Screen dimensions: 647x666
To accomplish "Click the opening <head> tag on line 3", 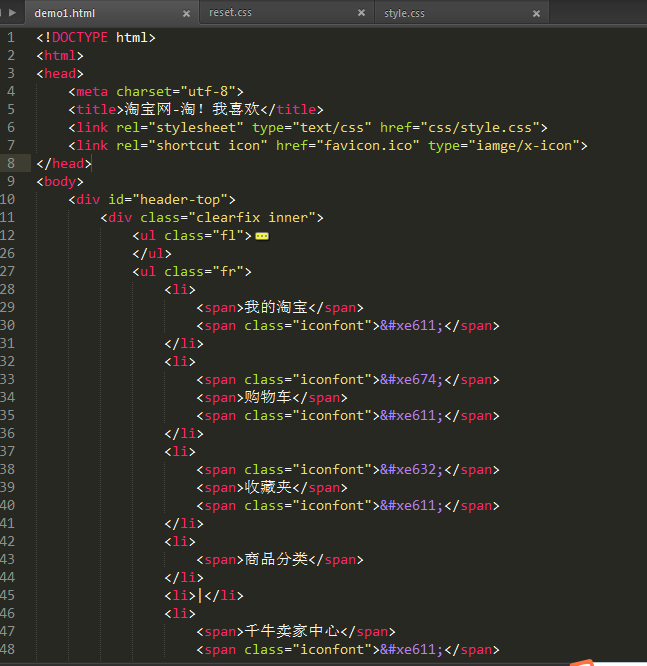I will [60, 74].
